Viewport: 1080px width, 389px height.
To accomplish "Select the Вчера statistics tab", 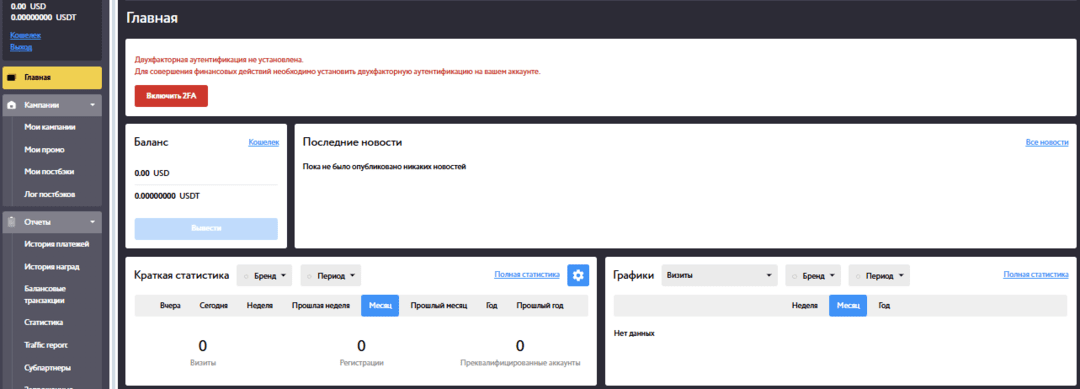I will [170, 306].
